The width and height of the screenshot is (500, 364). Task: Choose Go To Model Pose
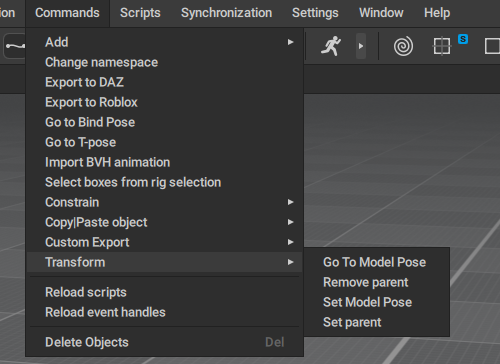pyautogui.click(x=377, y=262)
